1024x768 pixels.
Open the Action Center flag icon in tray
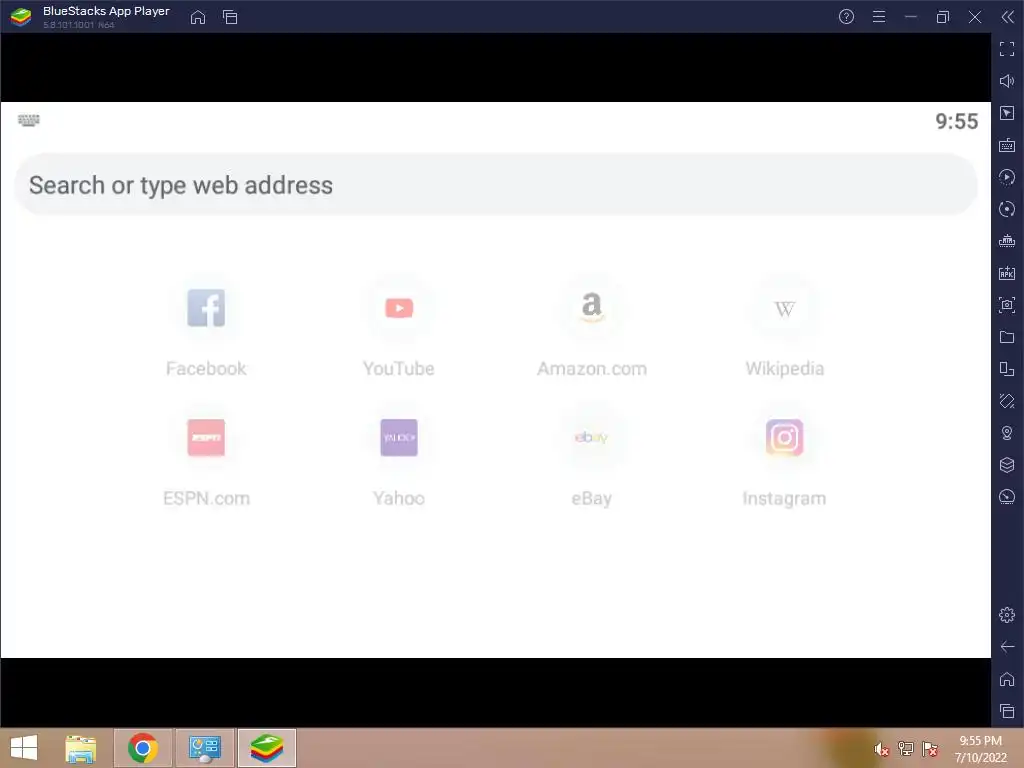coord(930,749)
